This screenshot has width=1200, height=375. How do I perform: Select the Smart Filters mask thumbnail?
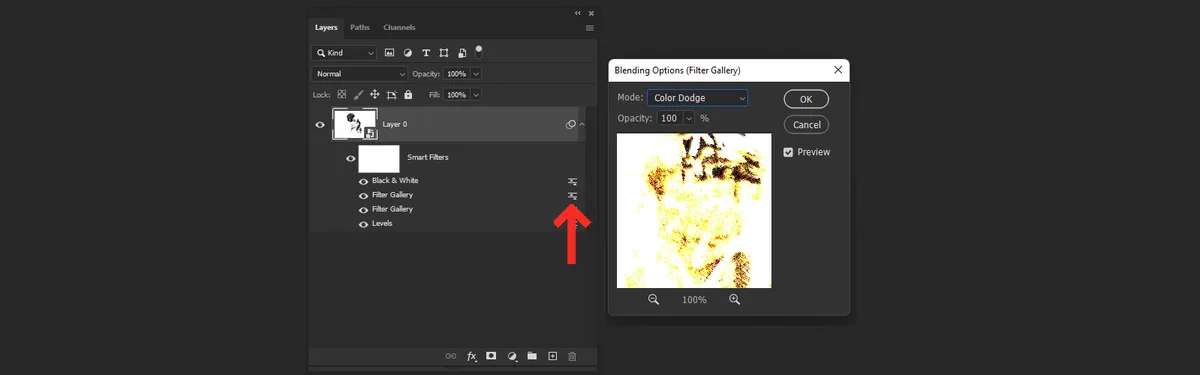pyautogui.click(x=379, y=158)
